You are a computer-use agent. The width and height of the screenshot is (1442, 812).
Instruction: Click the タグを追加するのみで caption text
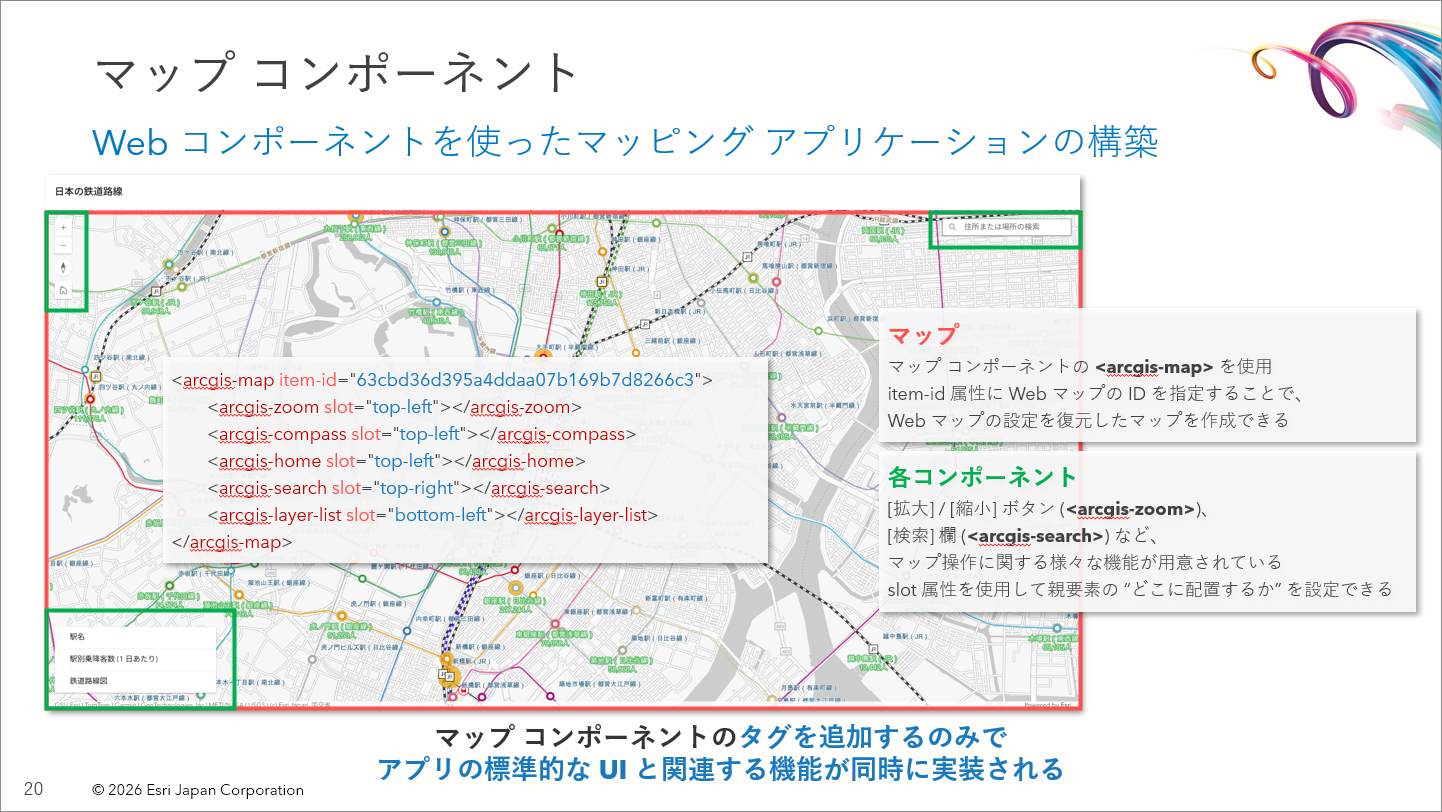(x=871, y=737)
